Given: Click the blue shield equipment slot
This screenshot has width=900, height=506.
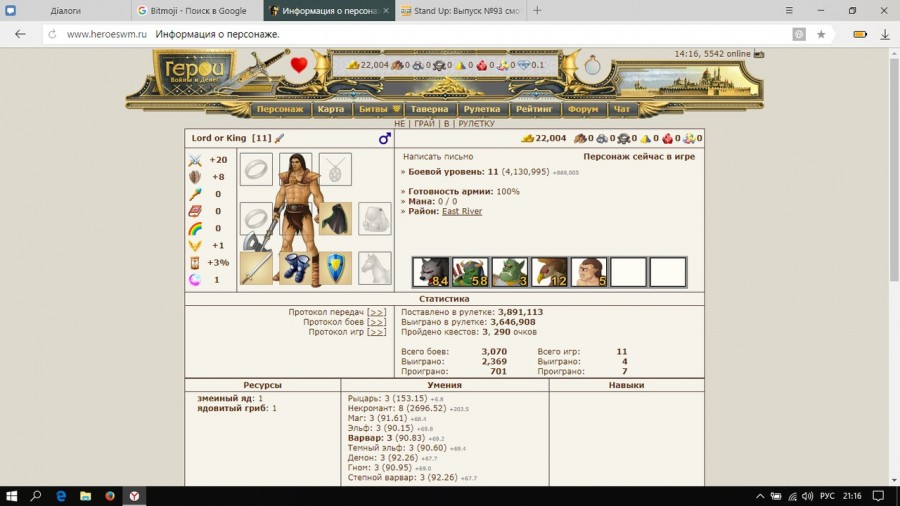Looking at the screenshot, I should [x=335, y=267].
